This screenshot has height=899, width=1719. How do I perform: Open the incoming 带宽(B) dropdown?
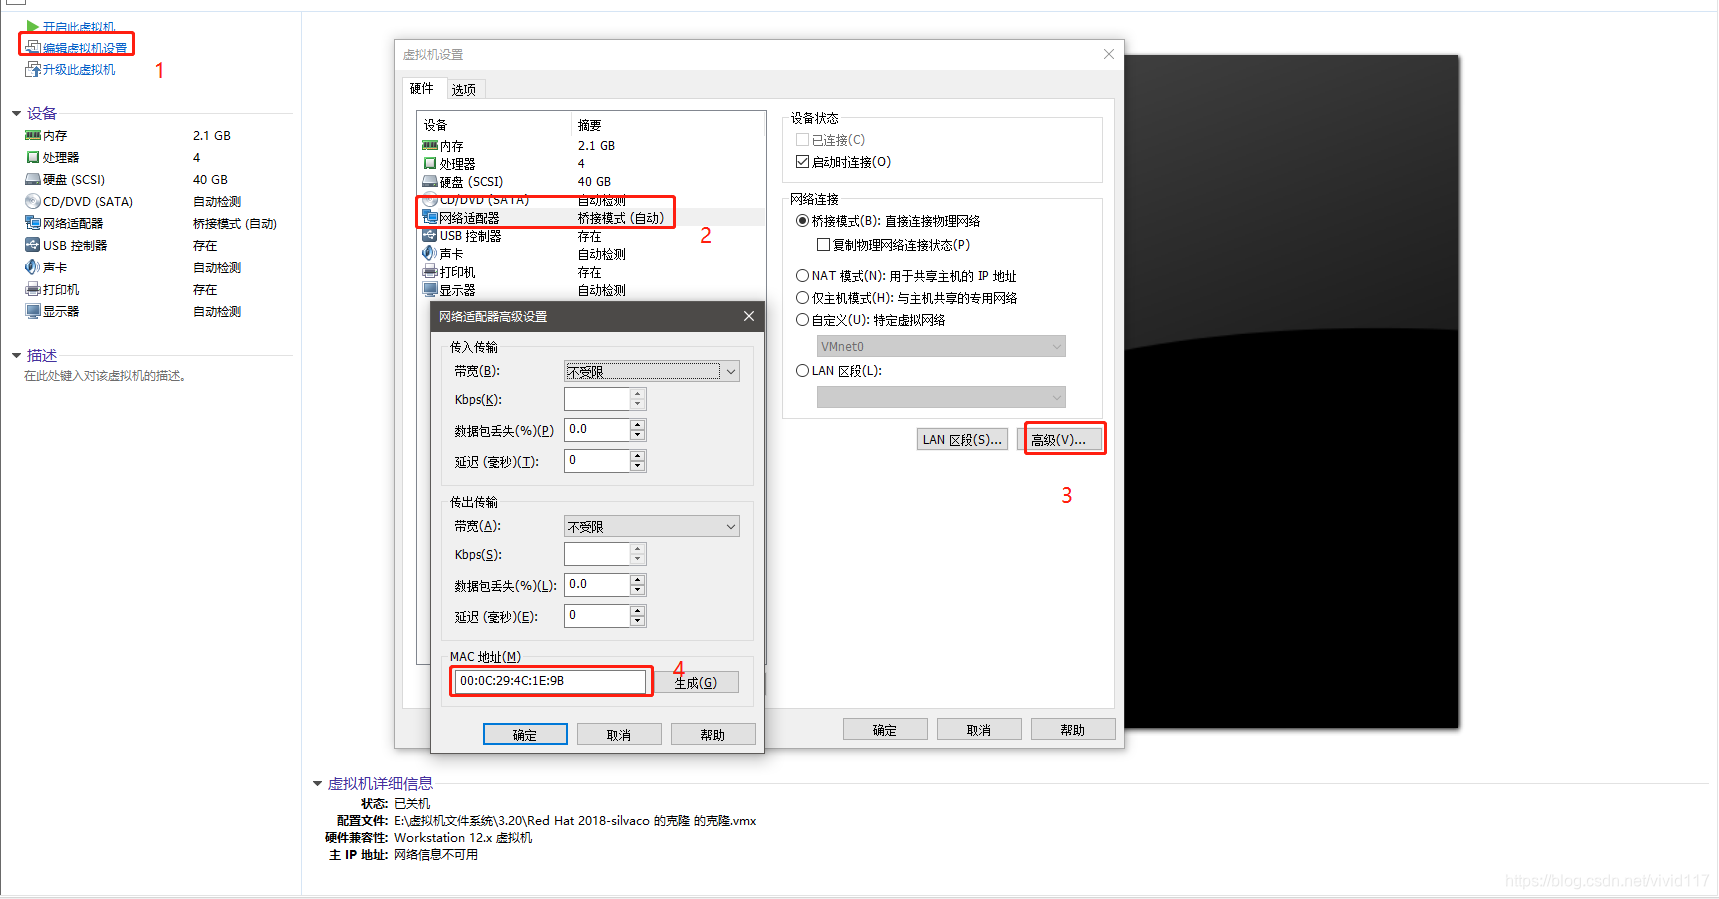click(652, 371)
